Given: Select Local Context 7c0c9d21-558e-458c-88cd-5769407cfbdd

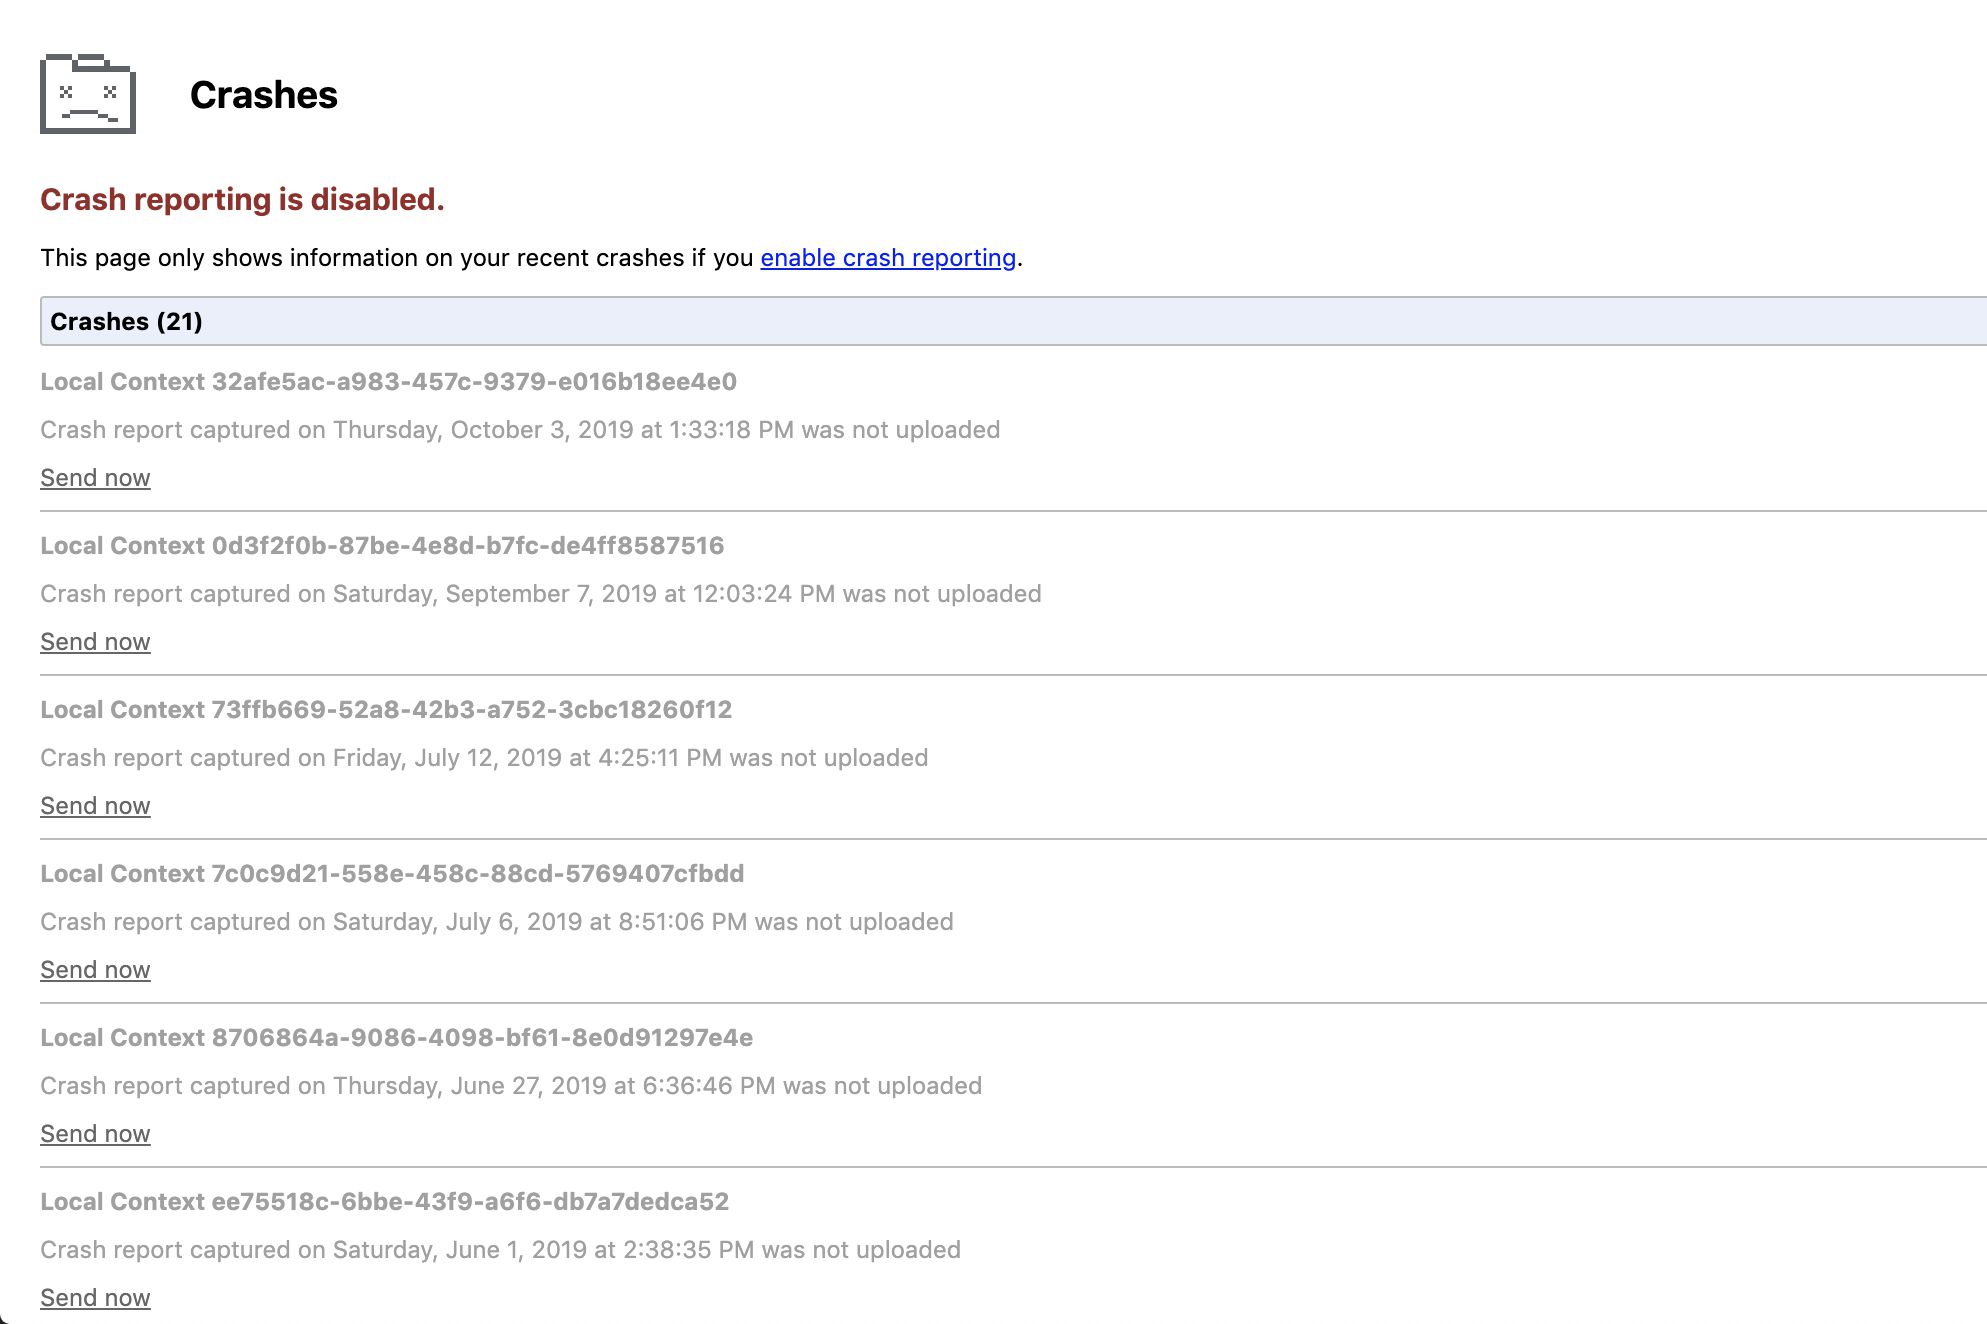Looking at the screenshot, I should pos(392,874).
